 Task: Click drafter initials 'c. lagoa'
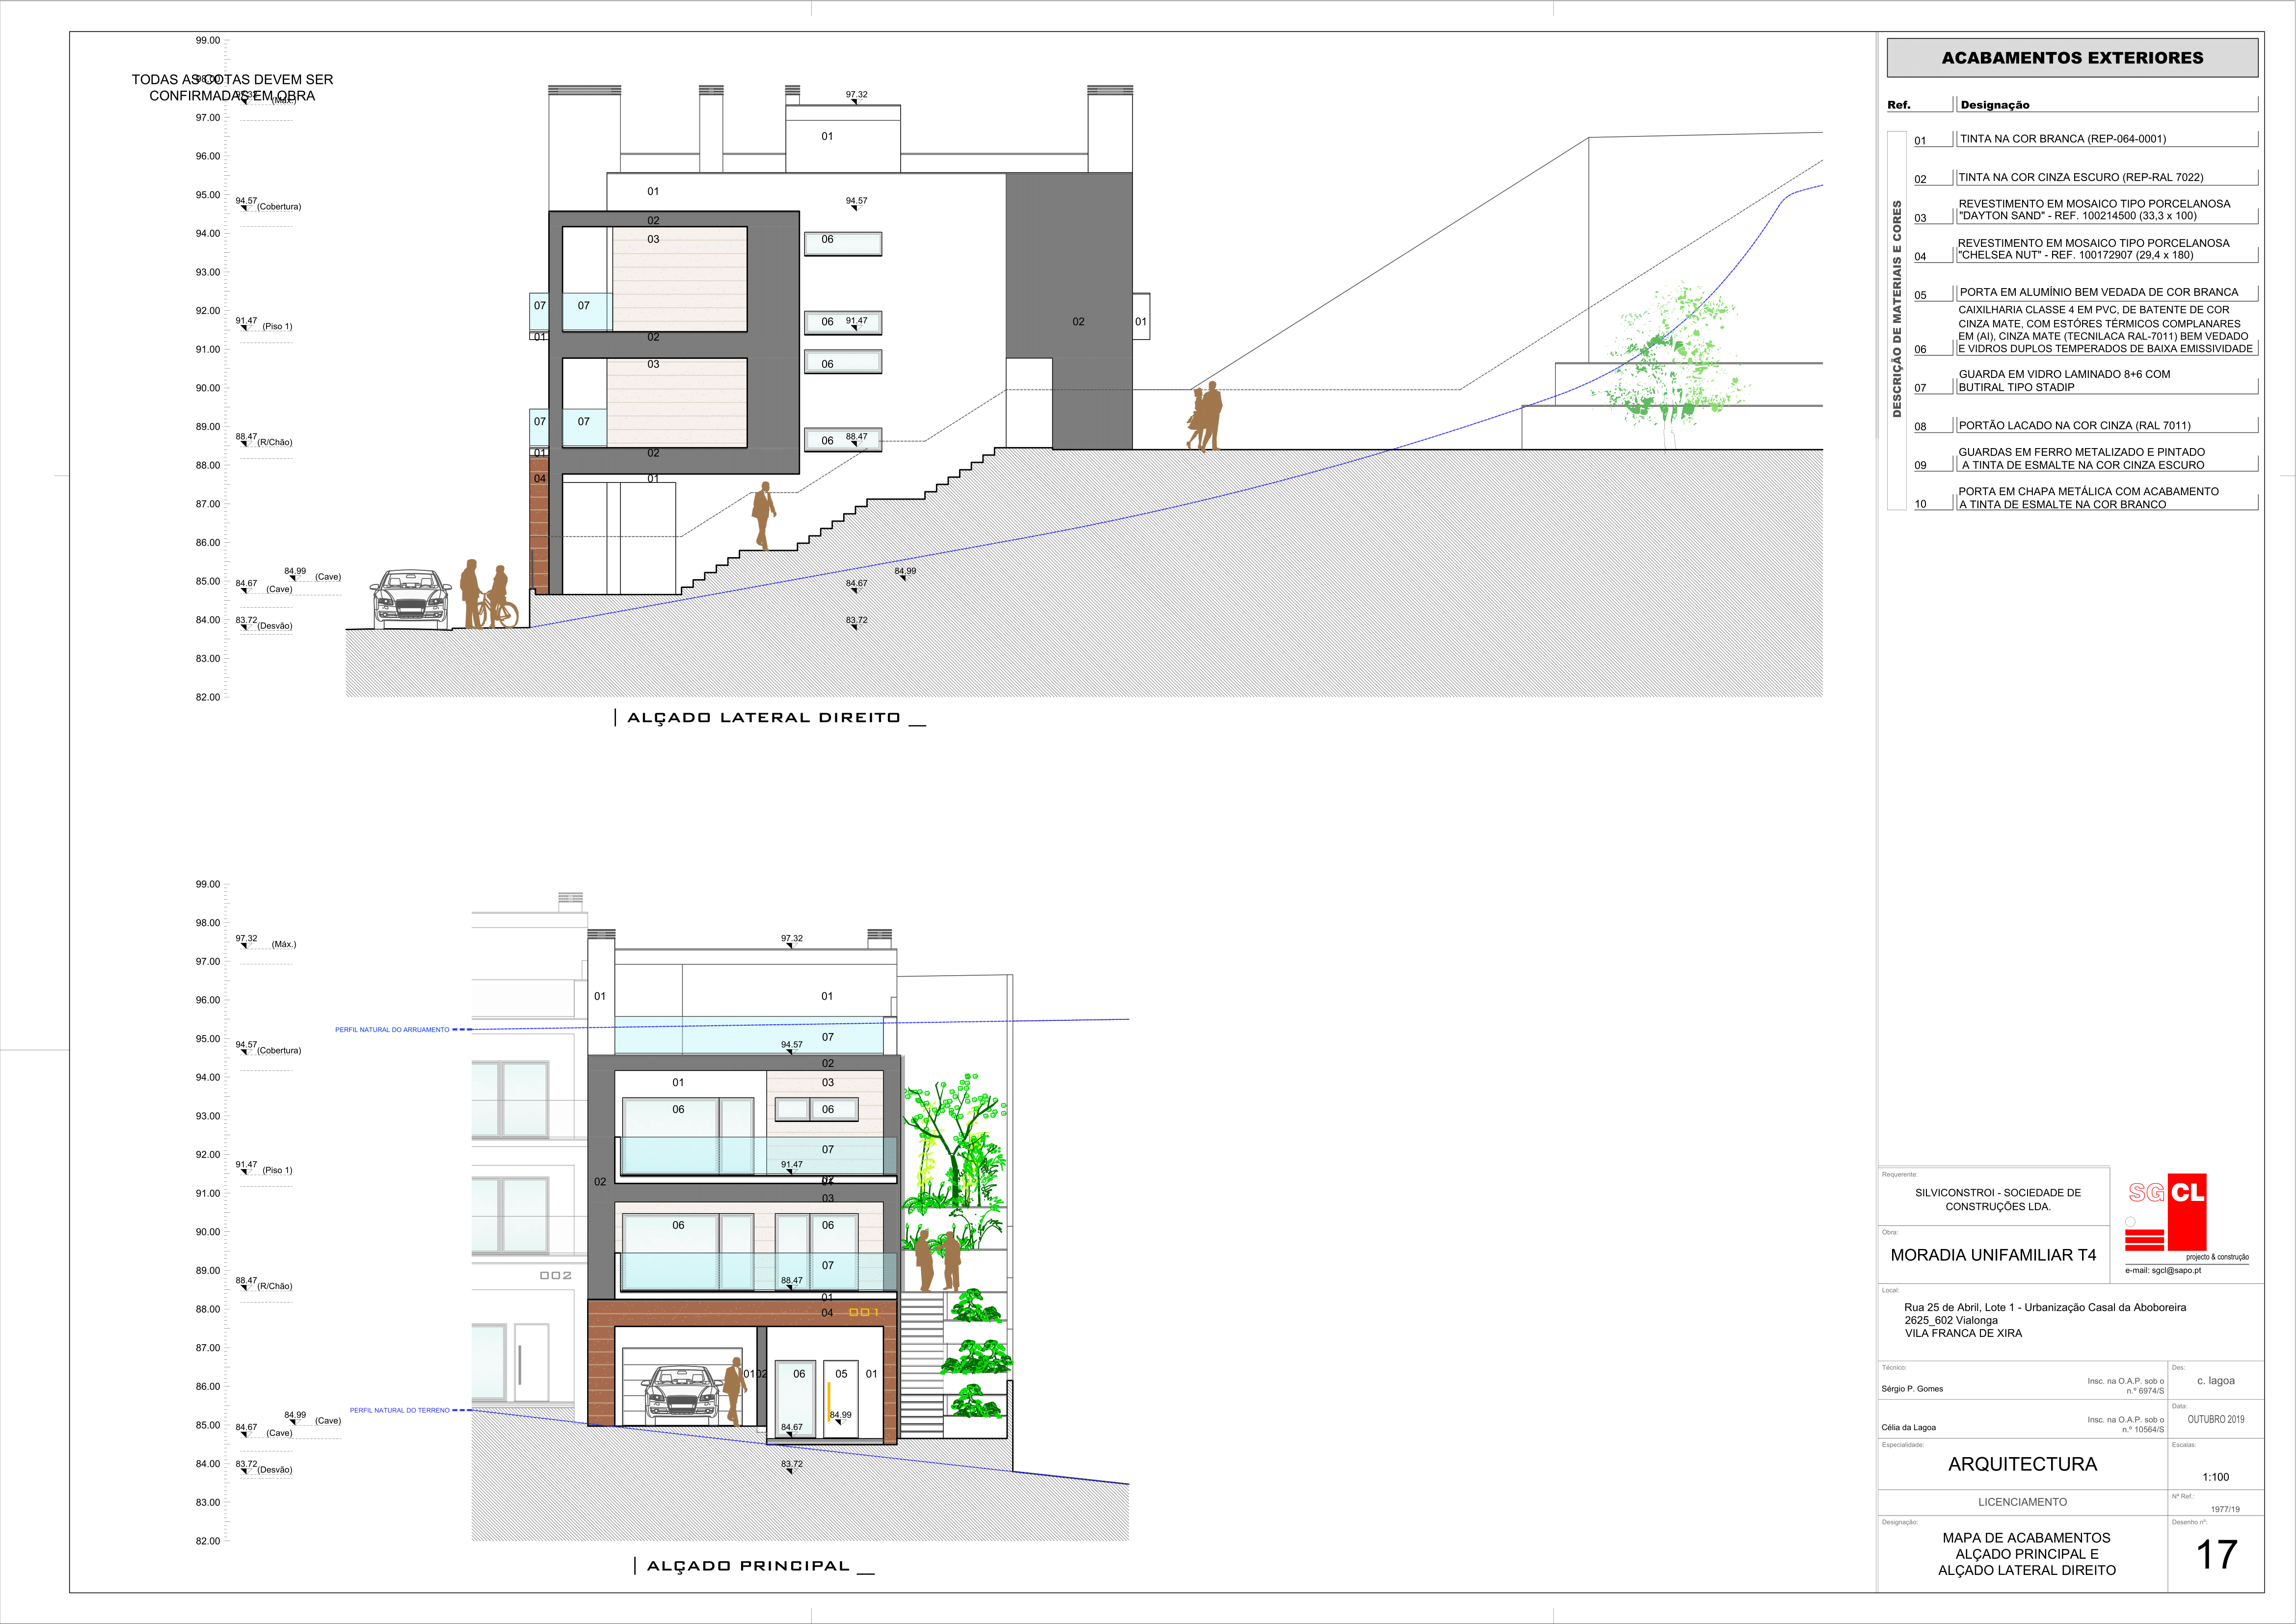click(2216, 1381)
